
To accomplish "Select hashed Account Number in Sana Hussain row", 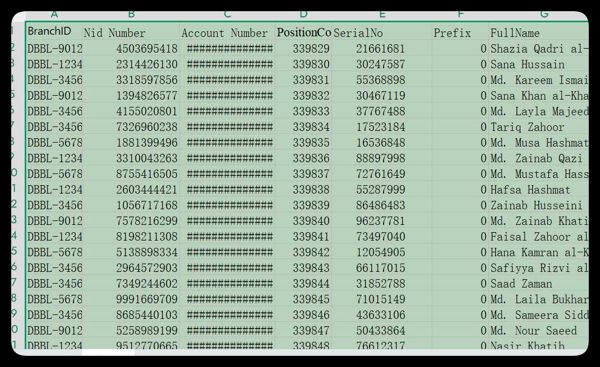I will pos(228,64).
